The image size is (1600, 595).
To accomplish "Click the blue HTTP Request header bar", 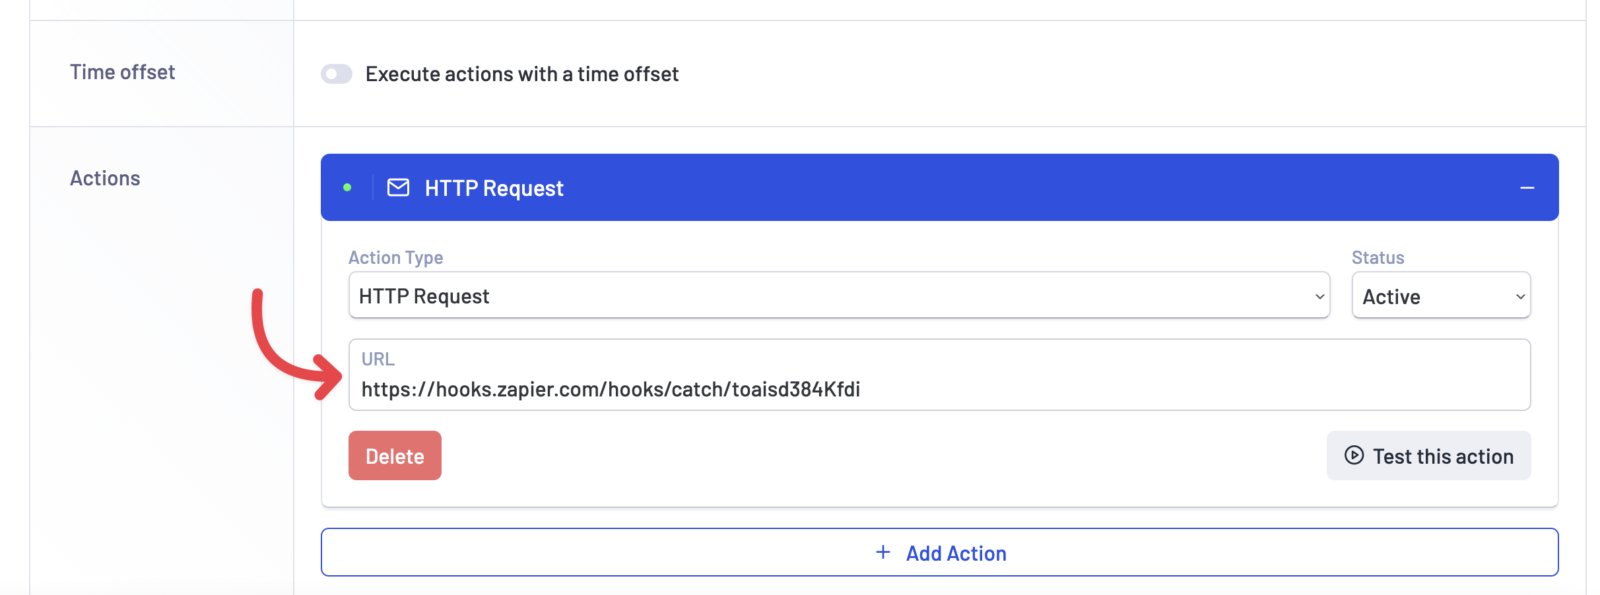I will 940,187.
